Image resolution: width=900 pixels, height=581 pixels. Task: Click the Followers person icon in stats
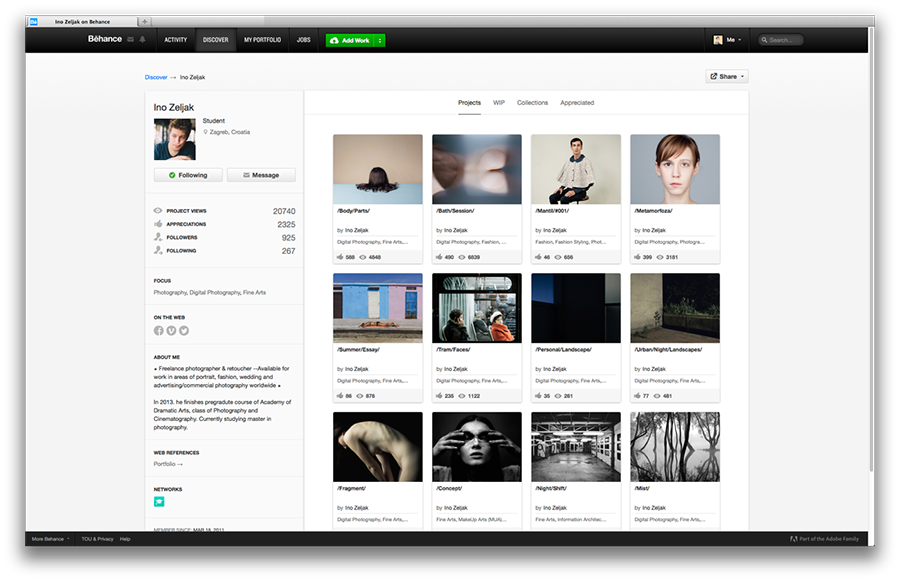click(x=158, y=237)
